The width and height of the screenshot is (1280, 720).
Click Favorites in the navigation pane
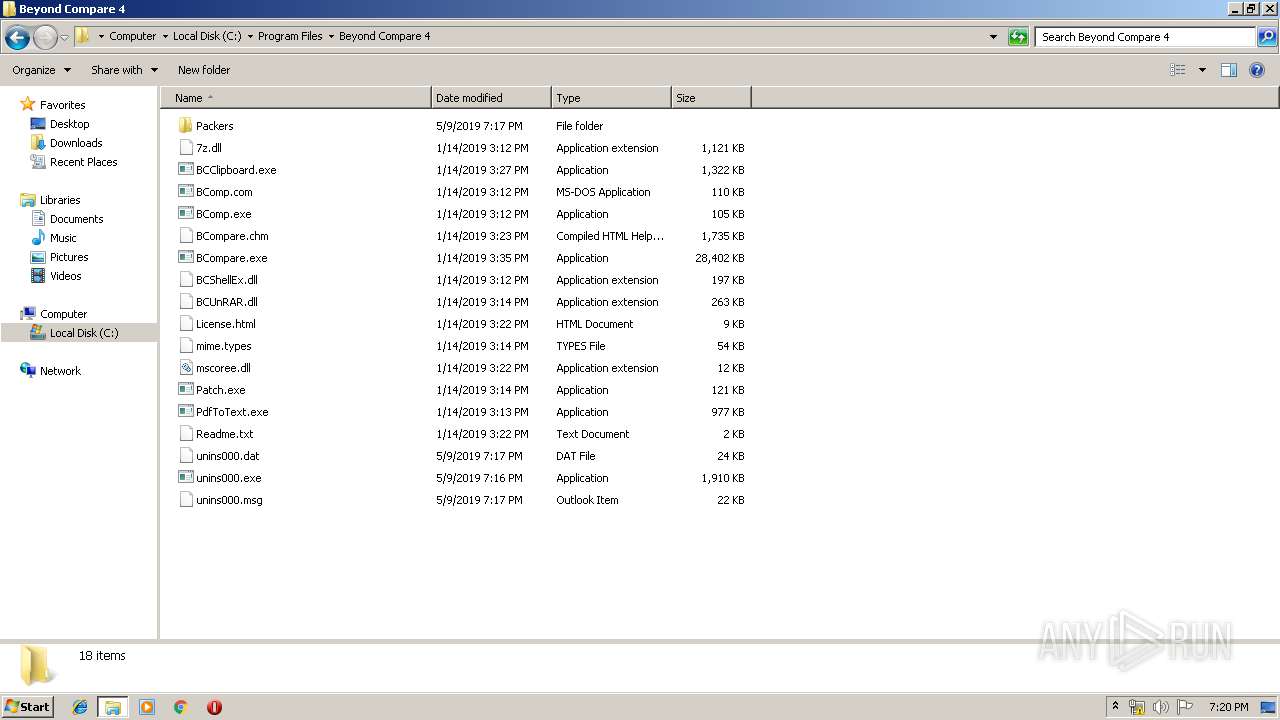tap(62, 105)
